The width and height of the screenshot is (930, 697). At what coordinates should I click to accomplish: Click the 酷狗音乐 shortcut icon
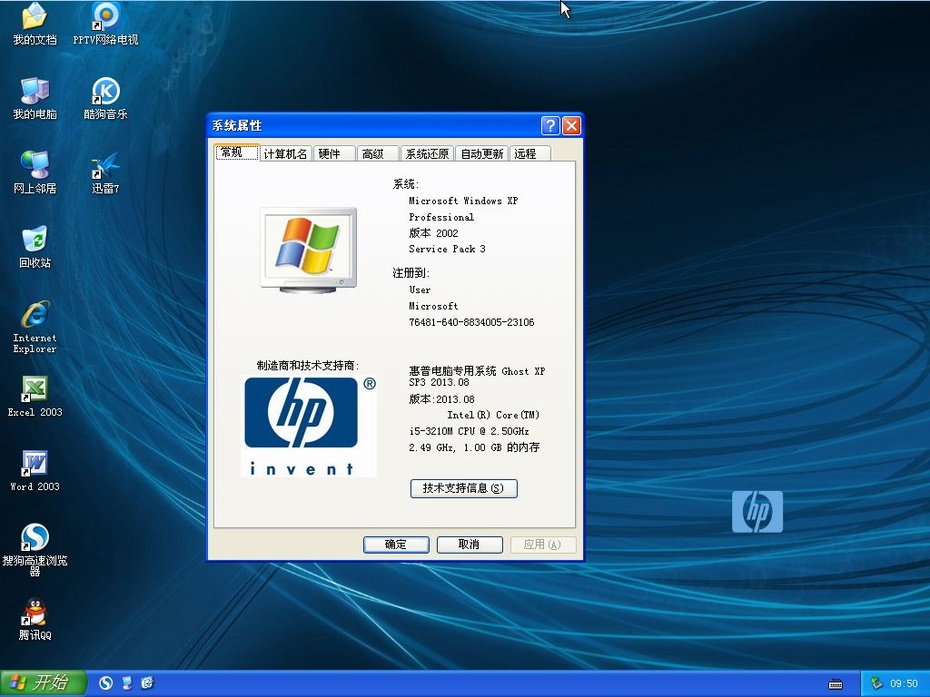[106, 98]
